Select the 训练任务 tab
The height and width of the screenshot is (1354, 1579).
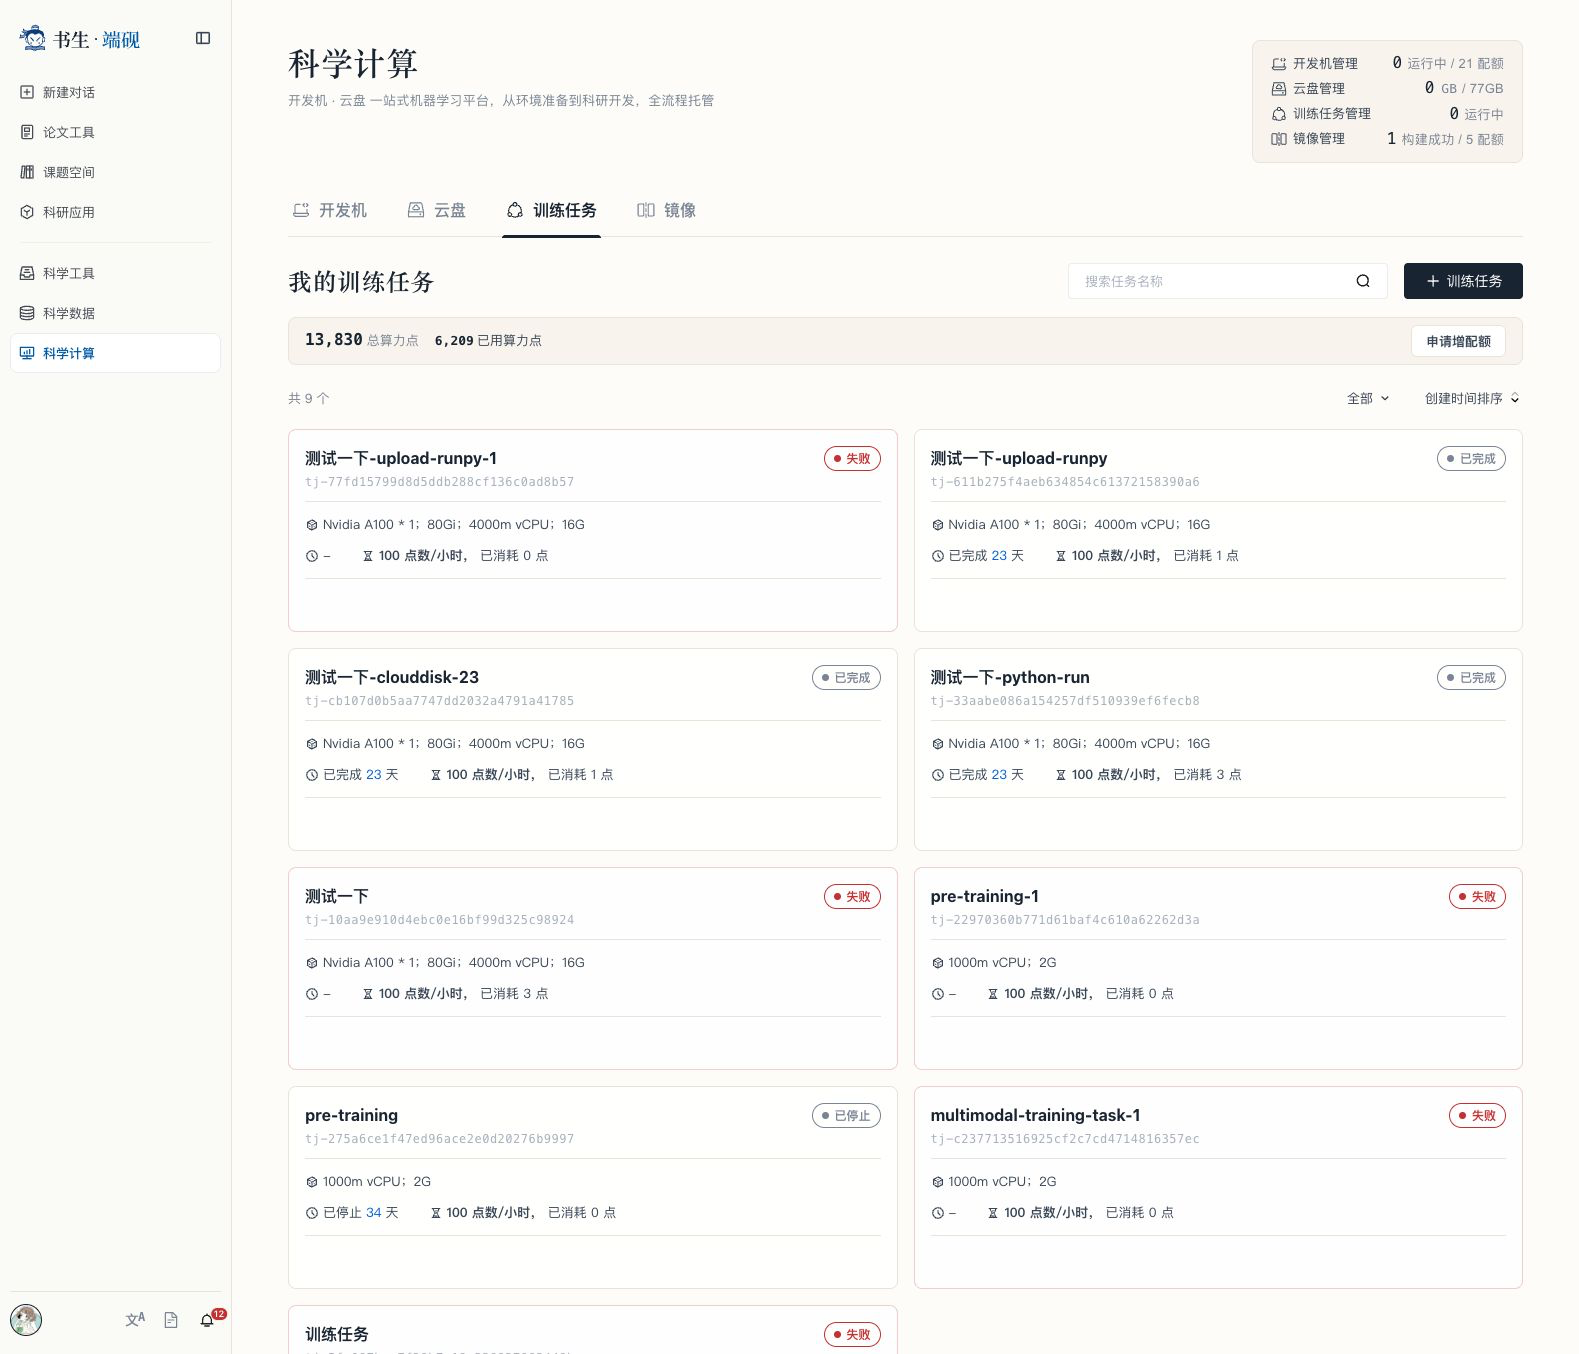551,210
